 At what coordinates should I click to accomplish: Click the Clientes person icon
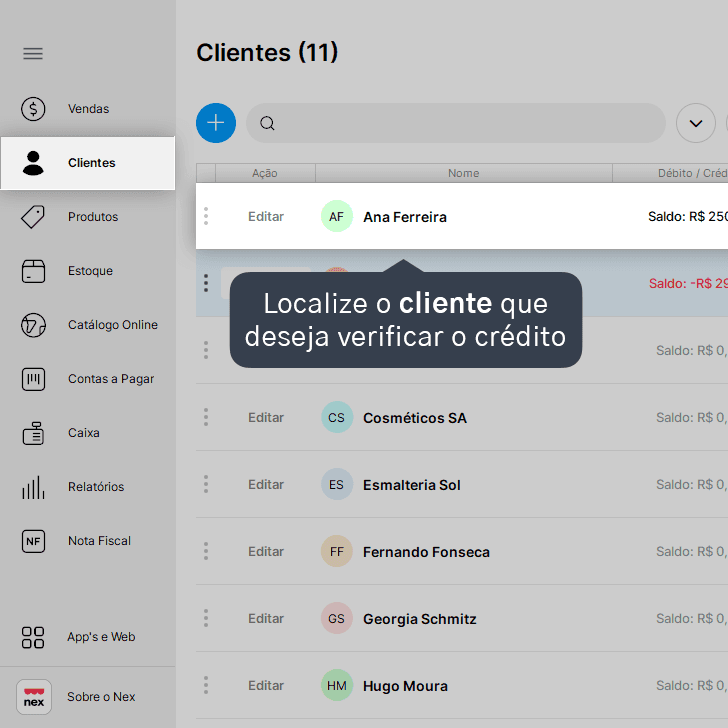[x=33, y=163]
